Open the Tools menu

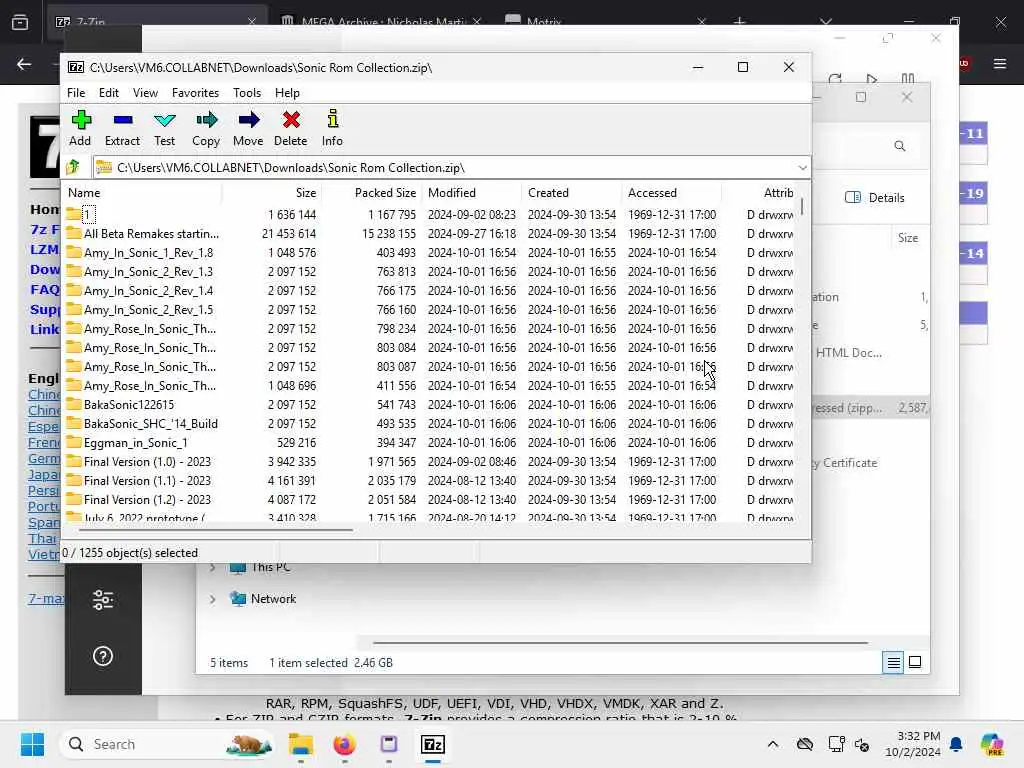[247, 93]
